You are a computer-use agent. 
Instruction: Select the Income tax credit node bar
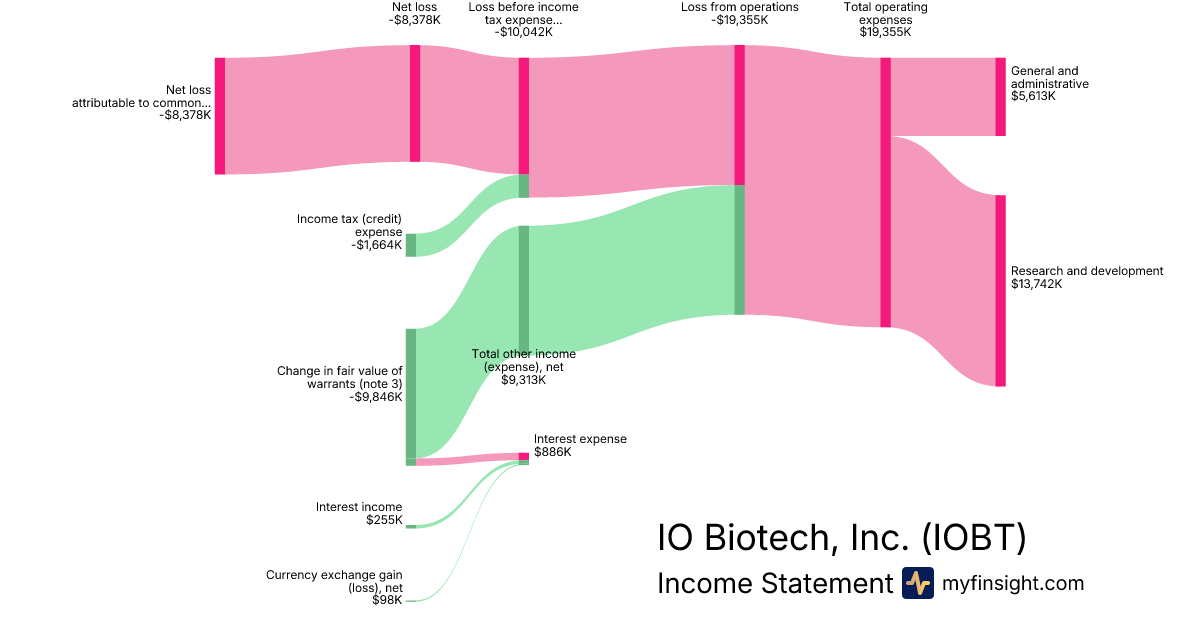pos(411,245)
